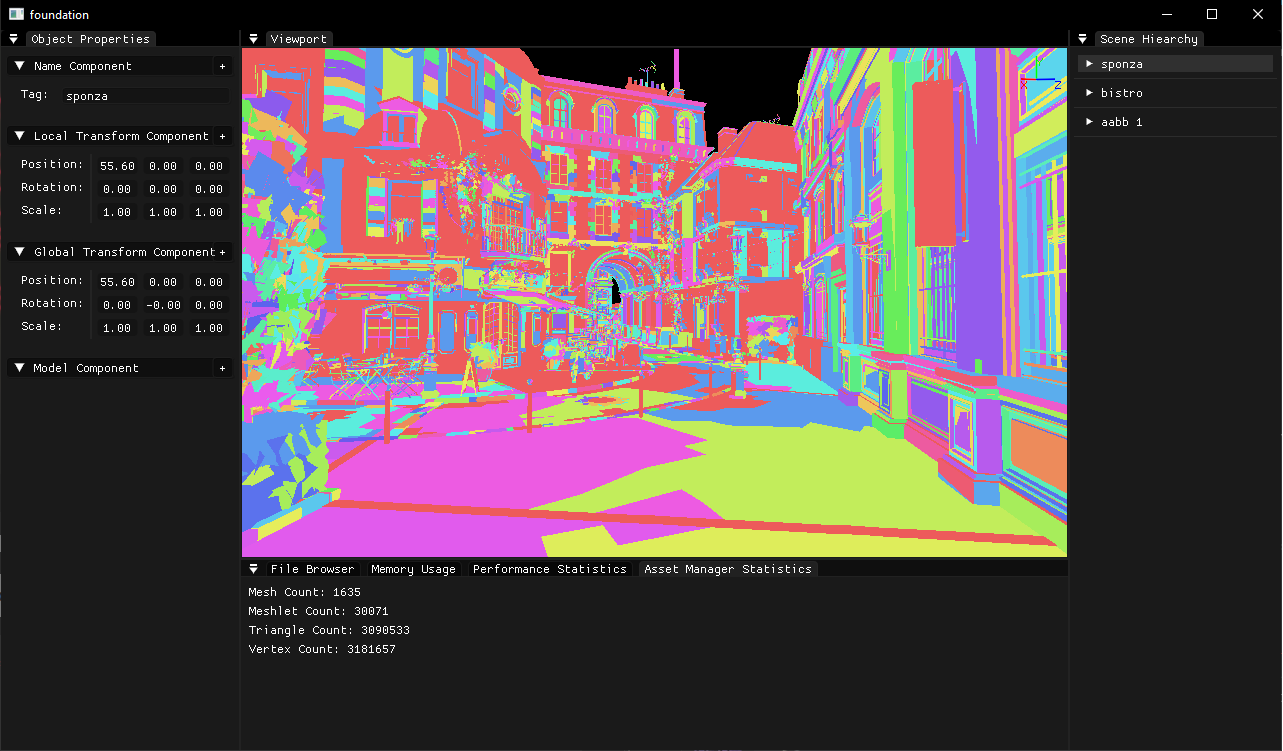
Task: Switch to the Memory Usage tab
Action: (x=413, y=569)
